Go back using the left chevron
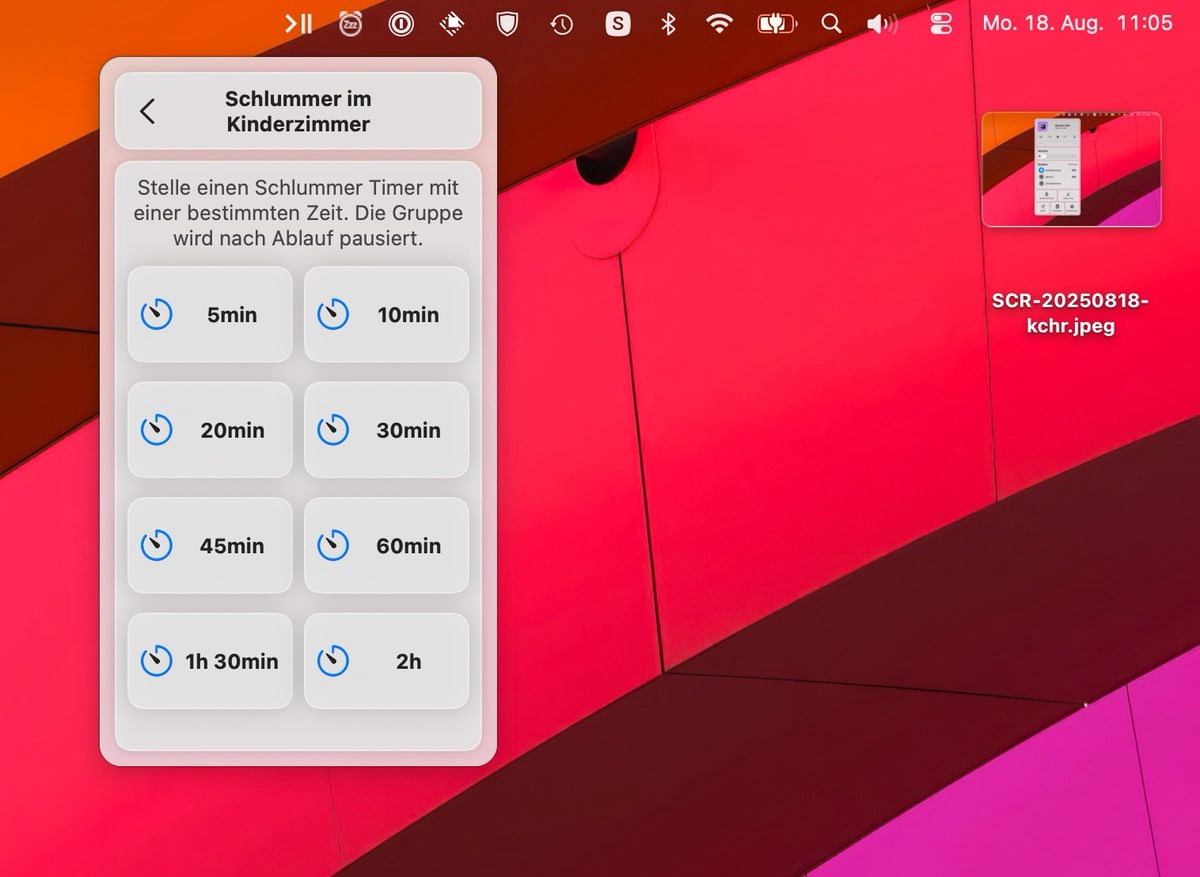1200x877 pixels. pyautogui.click(x=147, y=111)
